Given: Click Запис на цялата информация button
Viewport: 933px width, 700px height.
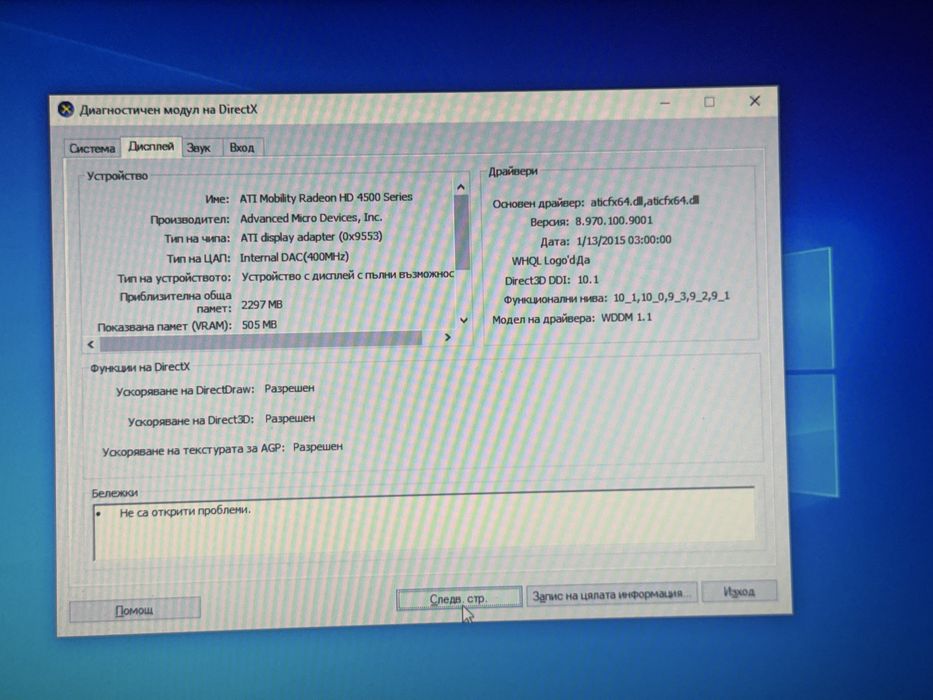Looking at the screenshot, I should pyautogui.click(x=612, y=594).
